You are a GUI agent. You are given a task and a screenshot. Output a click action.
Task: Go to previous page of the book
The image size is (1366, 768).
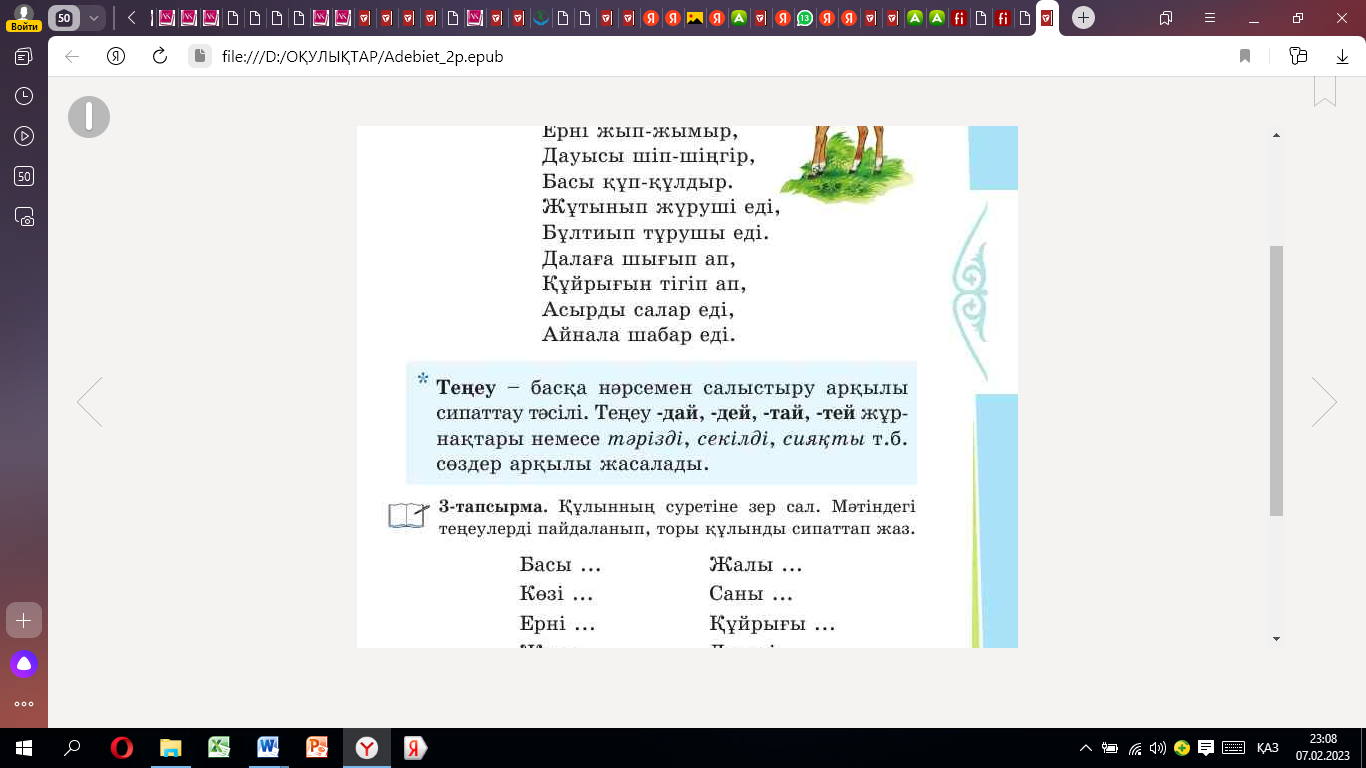click(x=90, y=402)
